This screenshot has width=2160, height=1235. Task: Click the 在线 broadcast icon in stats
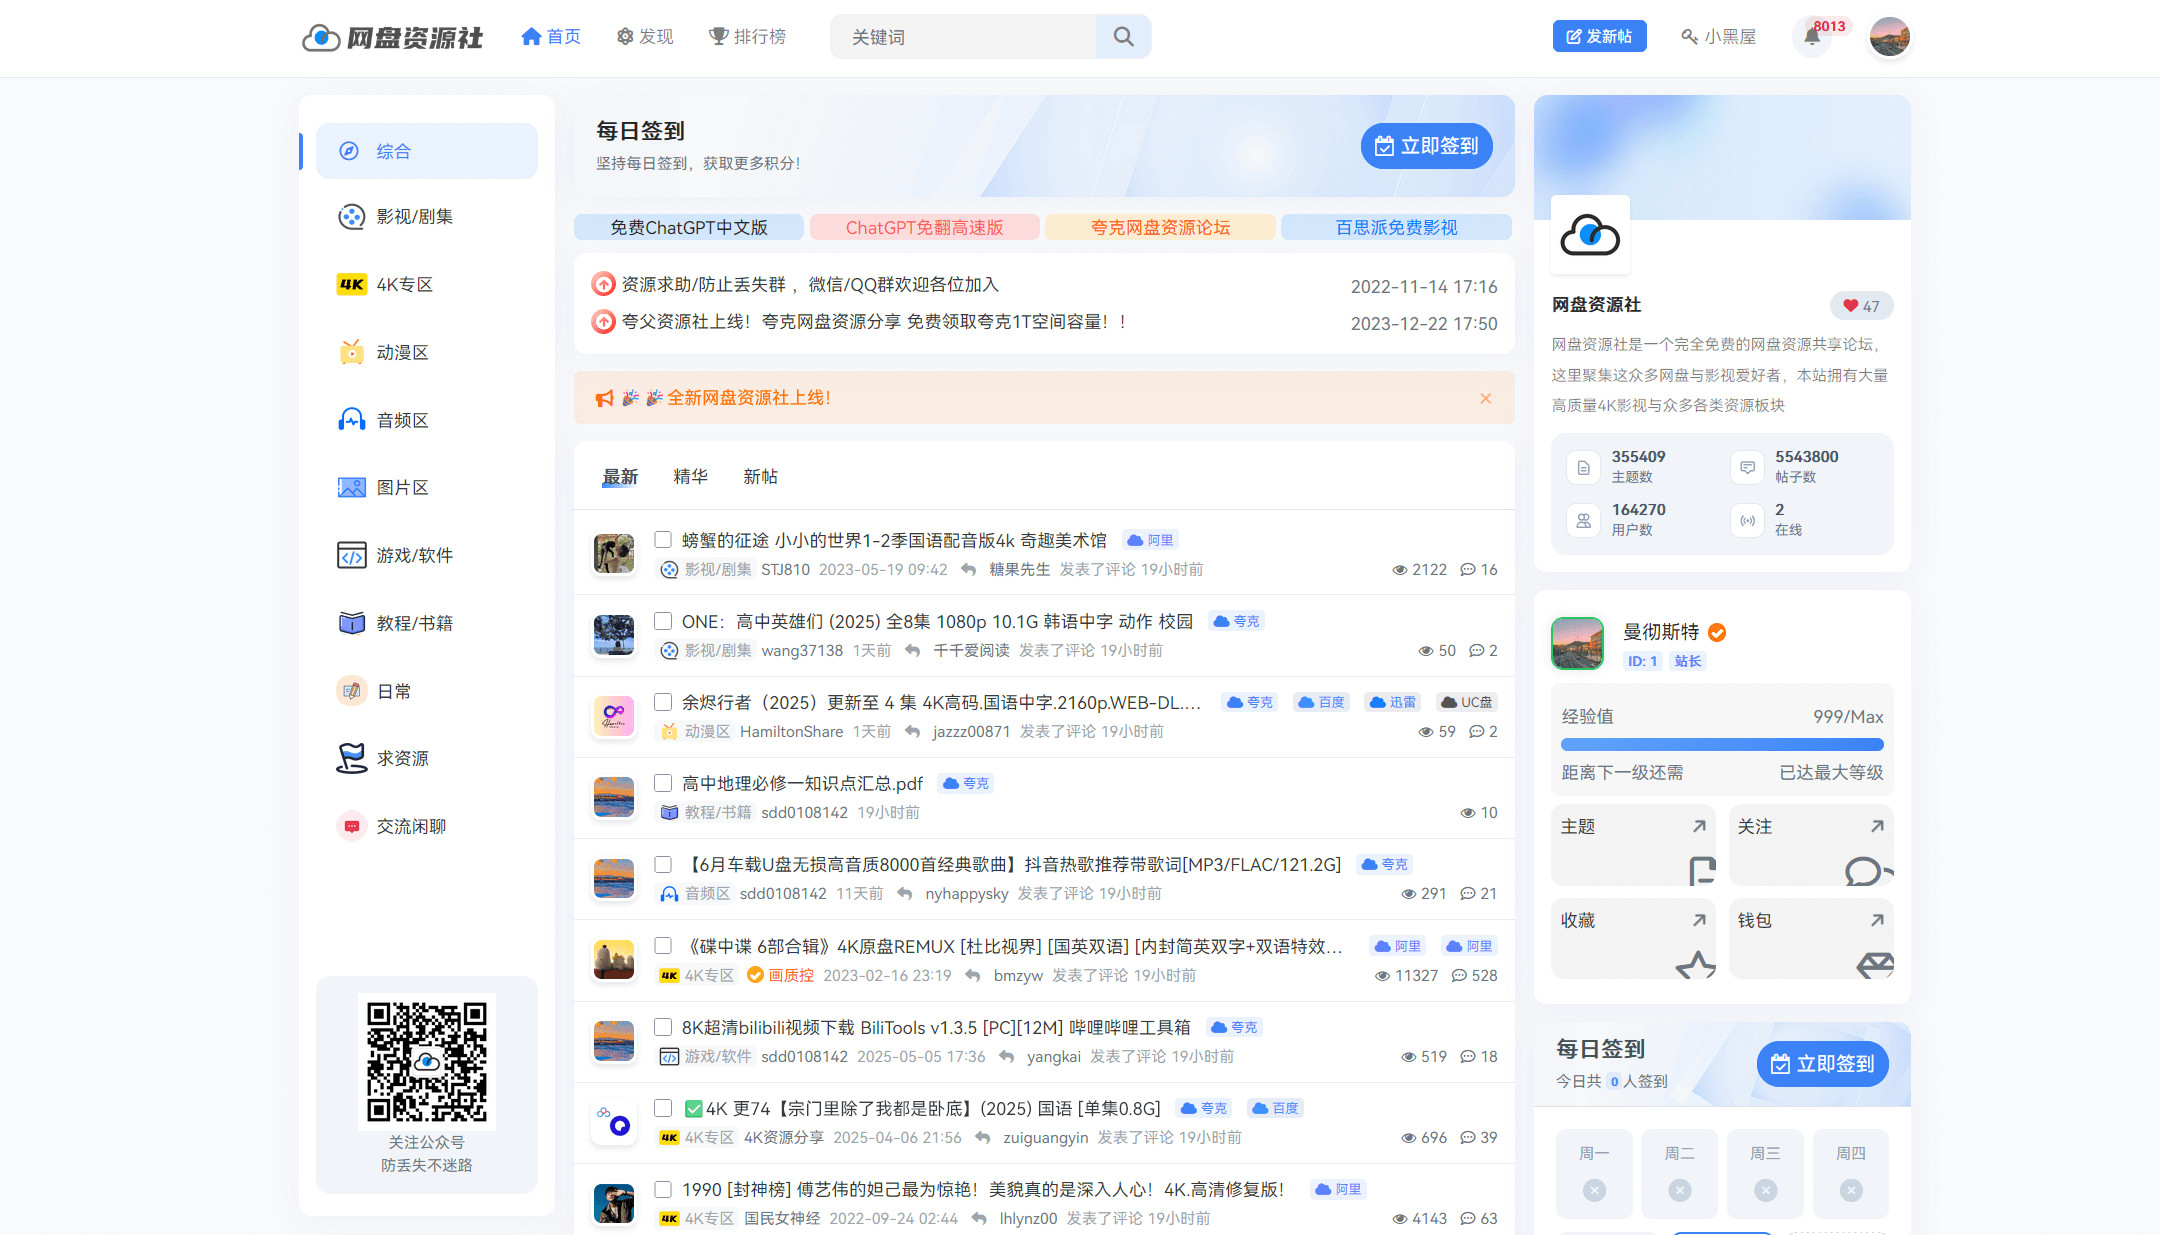pos(1747,520)
